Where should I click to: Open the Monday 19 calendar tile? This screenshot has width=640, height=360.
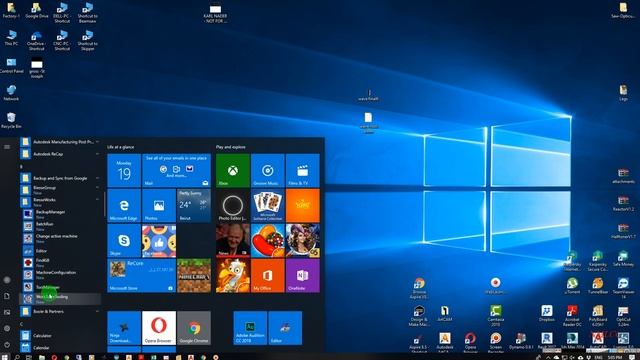pyautogui.click(x=124, y=170)
